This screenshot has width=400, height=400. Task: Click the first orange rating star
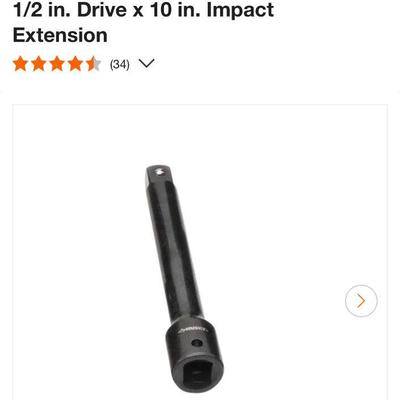(x=20, y=64)
